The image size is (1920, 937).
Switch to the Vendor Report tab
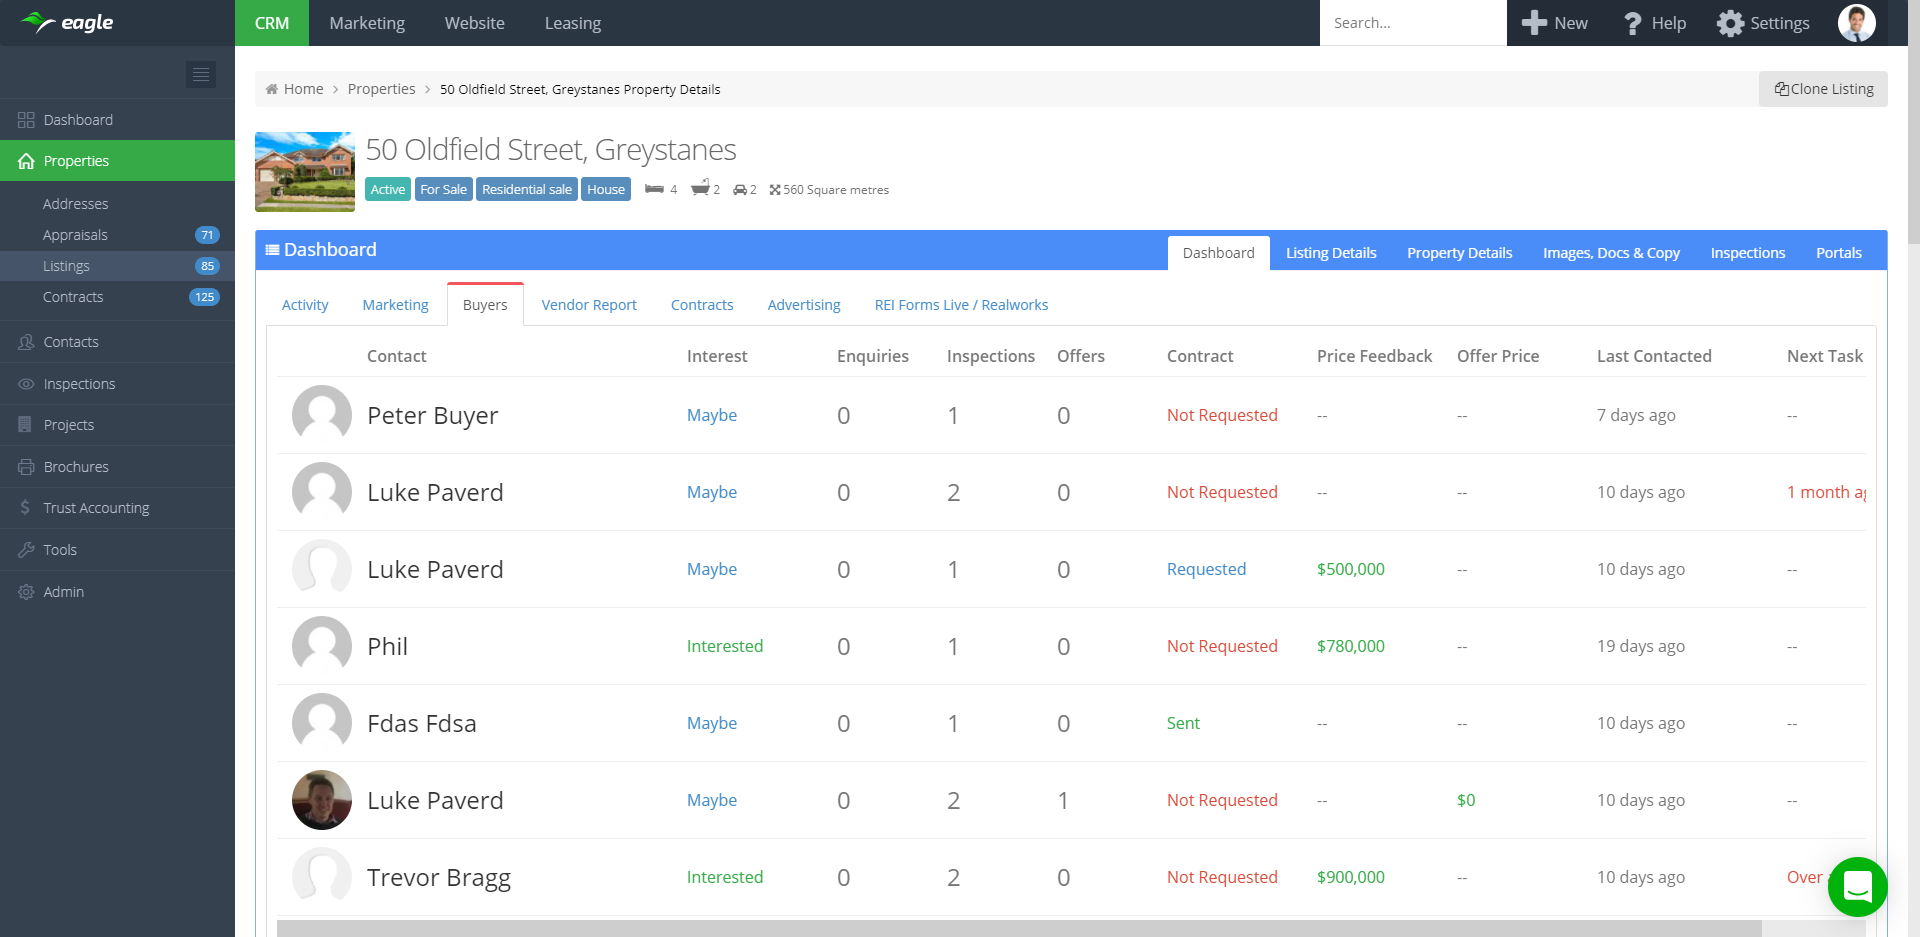[x=589, y=305]
